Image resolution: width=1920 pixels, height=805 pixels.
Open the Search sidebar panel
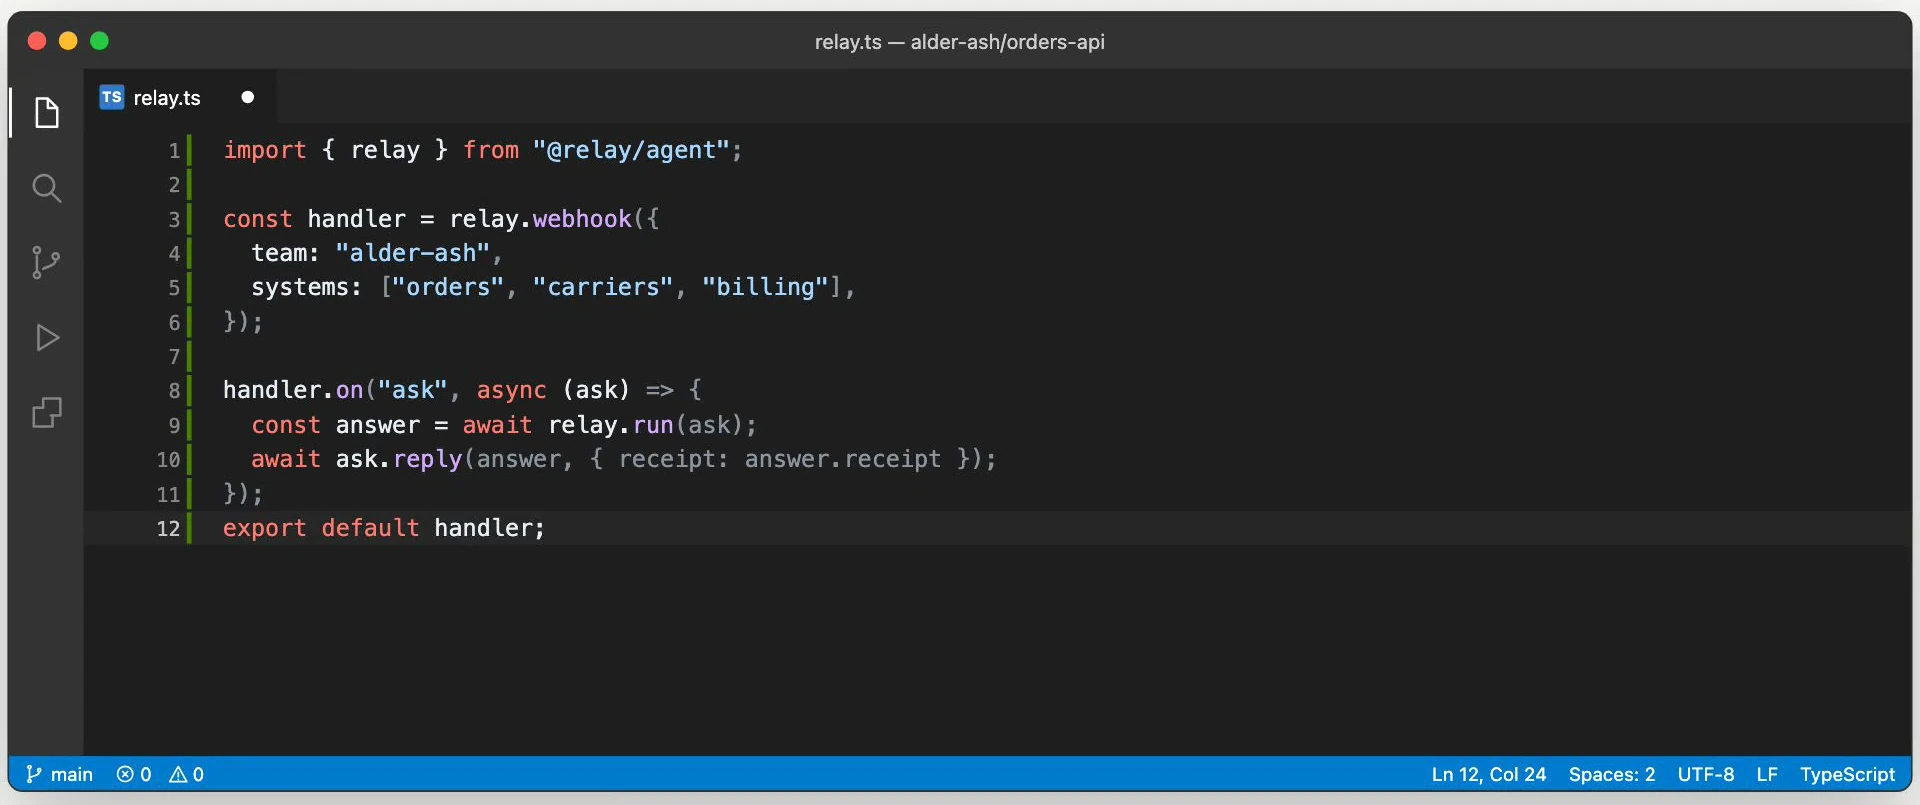click(46, 188)
